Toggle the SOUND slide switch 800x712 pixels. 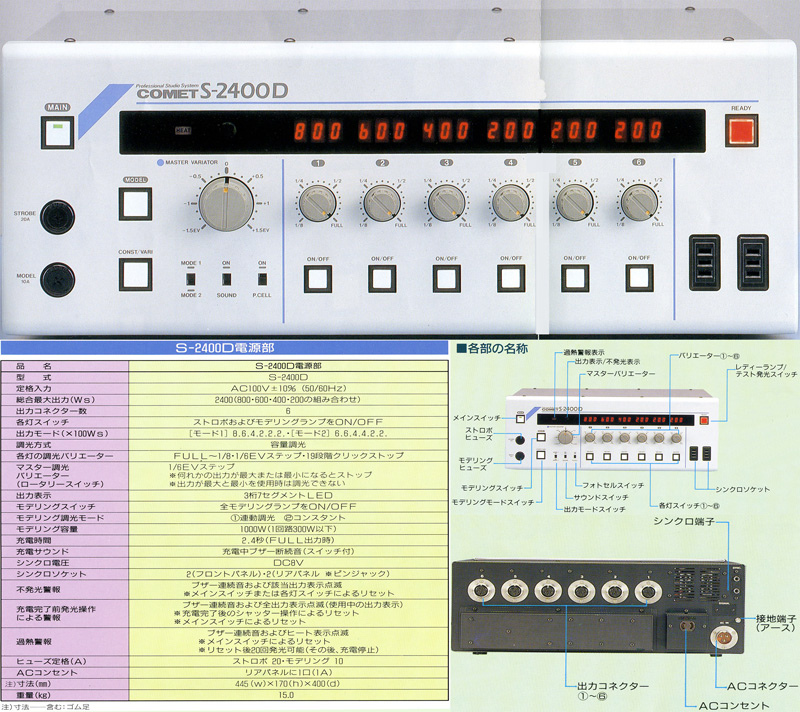click(x=226, y=277)
